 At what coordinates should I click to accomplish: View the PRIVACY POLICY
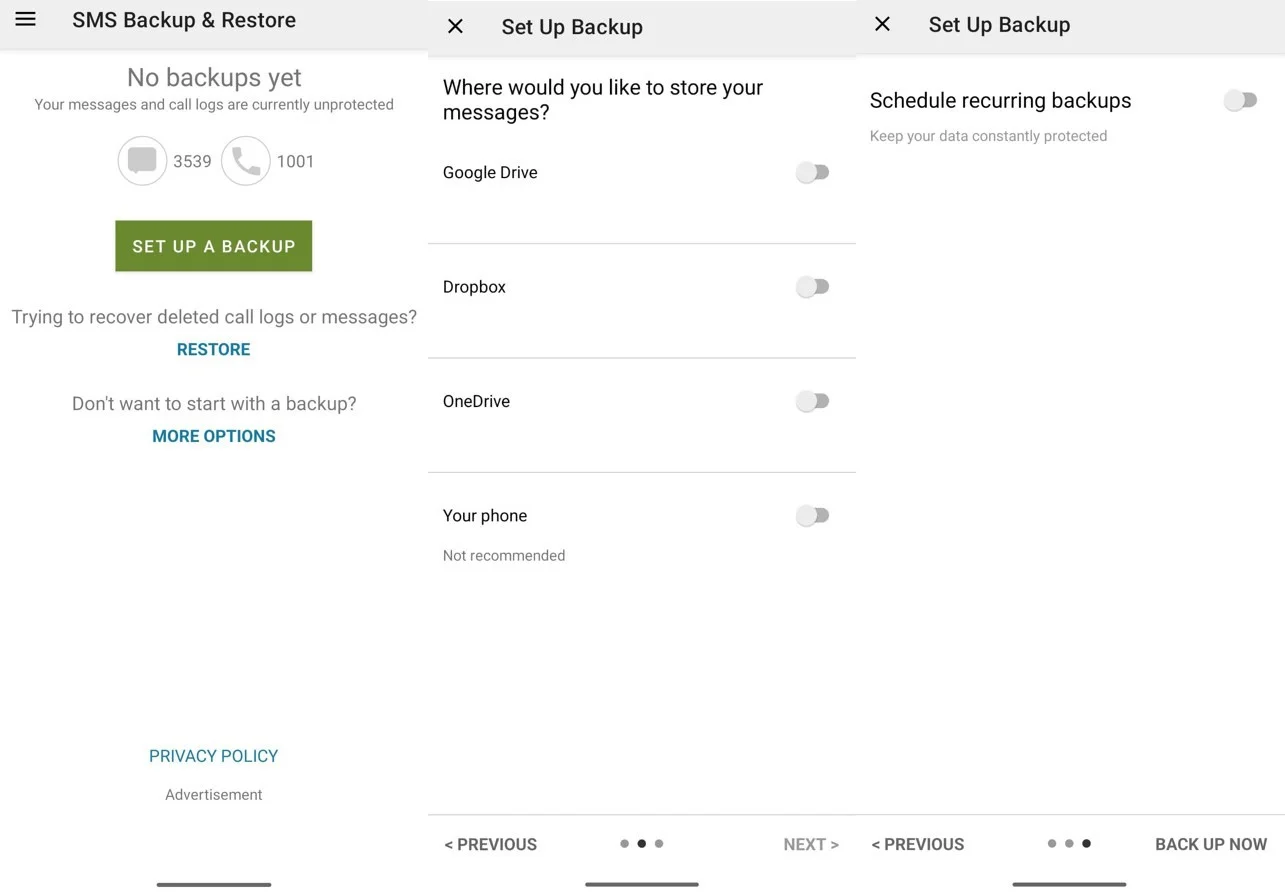point(213,755)
